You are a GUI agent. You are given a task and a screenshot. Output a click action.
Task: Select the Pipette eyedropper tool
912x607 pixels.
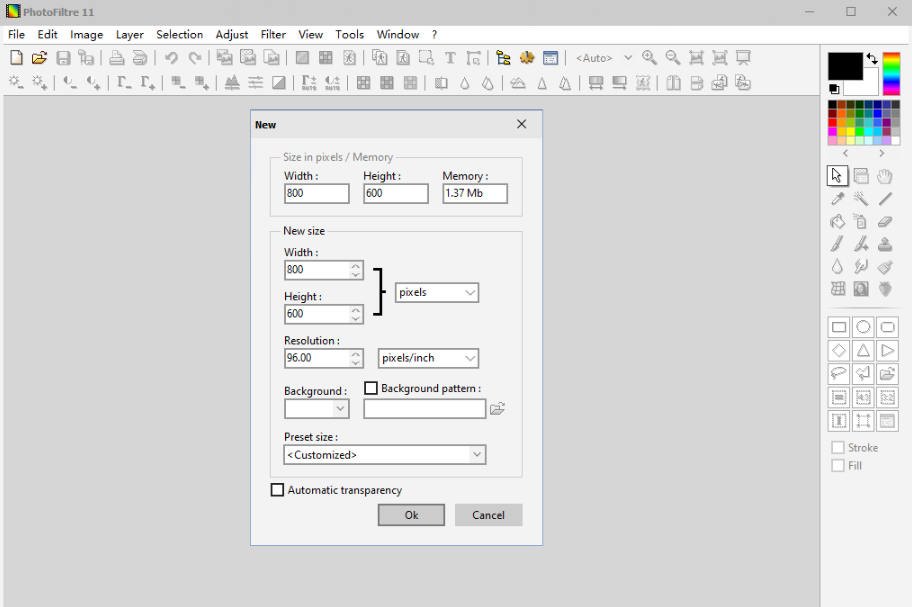pos(838,199)
